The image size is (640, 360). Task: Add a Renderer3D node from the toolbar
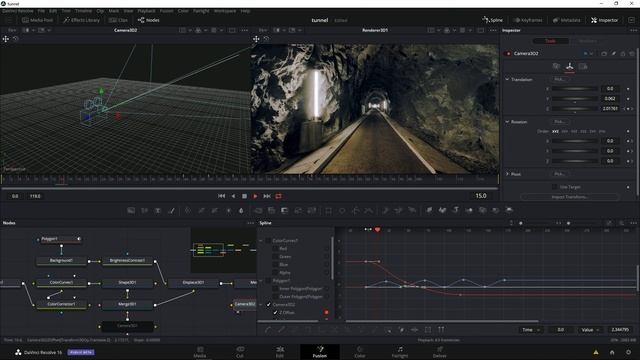coord(509,210)
